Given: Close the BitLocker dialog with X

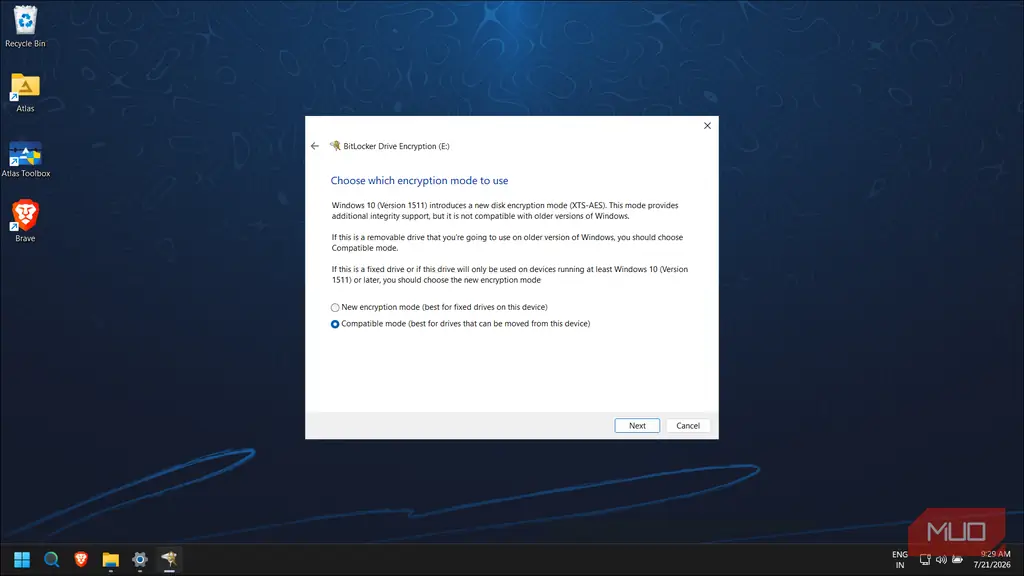Looking at the screenshot, I should 707,125.
